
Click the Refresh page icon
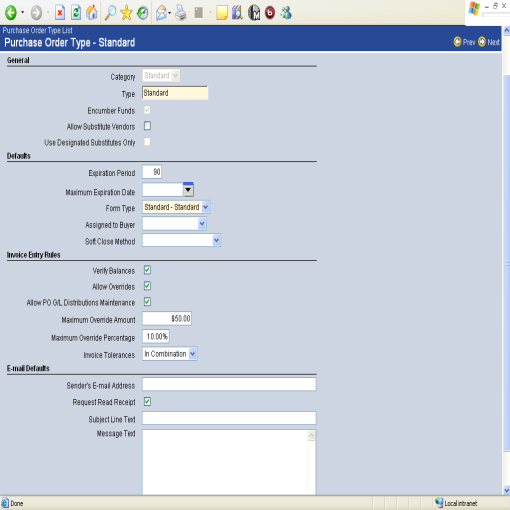click(76, 13)
